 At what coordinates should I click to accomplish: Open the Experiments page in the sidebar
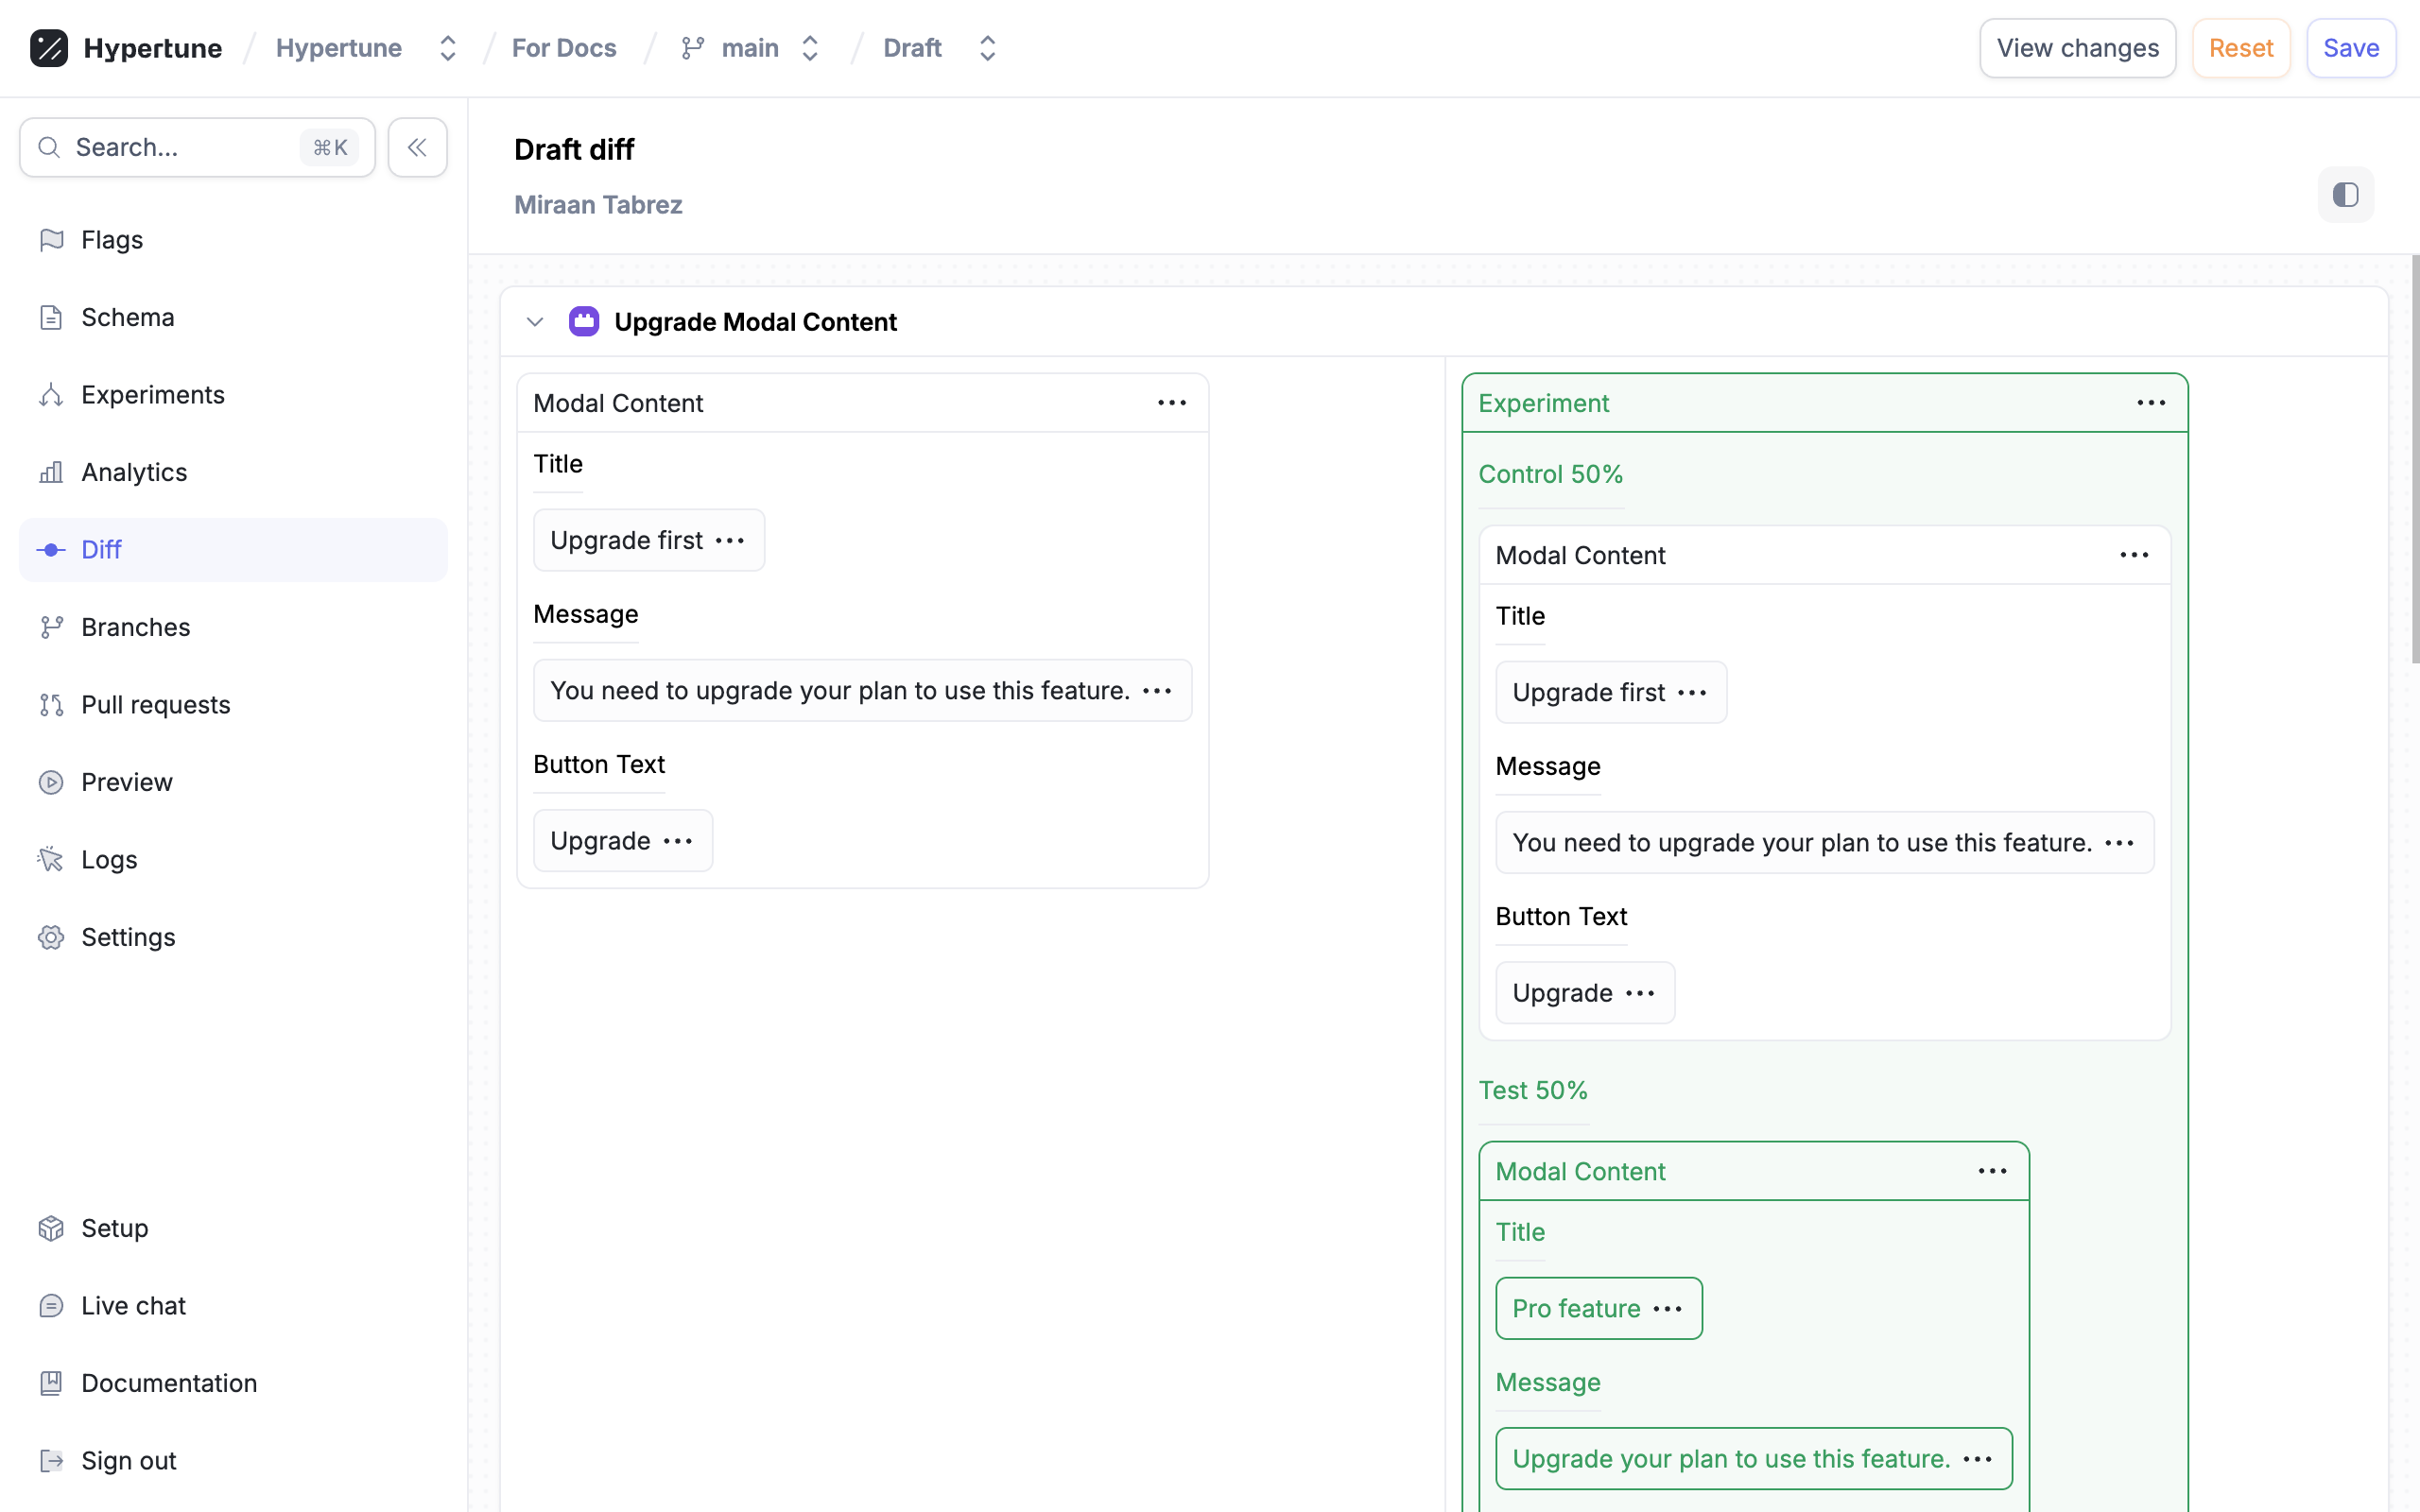(x=152, y=395)
